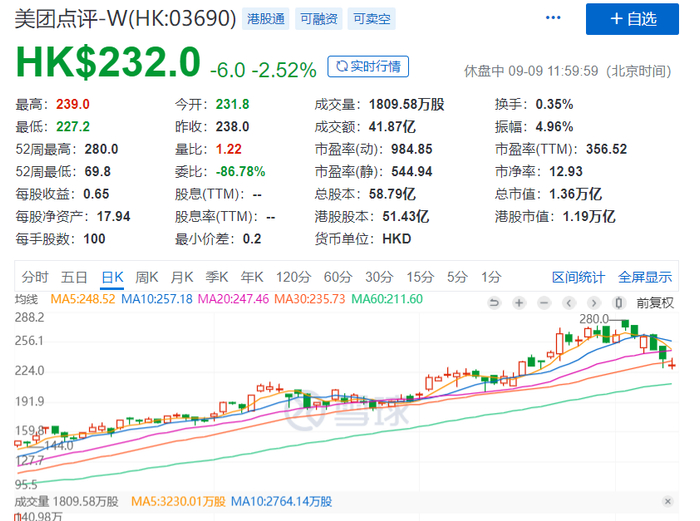Close the volume indicator panel
This screenshot has width=700, height=521.
point(668,501)
